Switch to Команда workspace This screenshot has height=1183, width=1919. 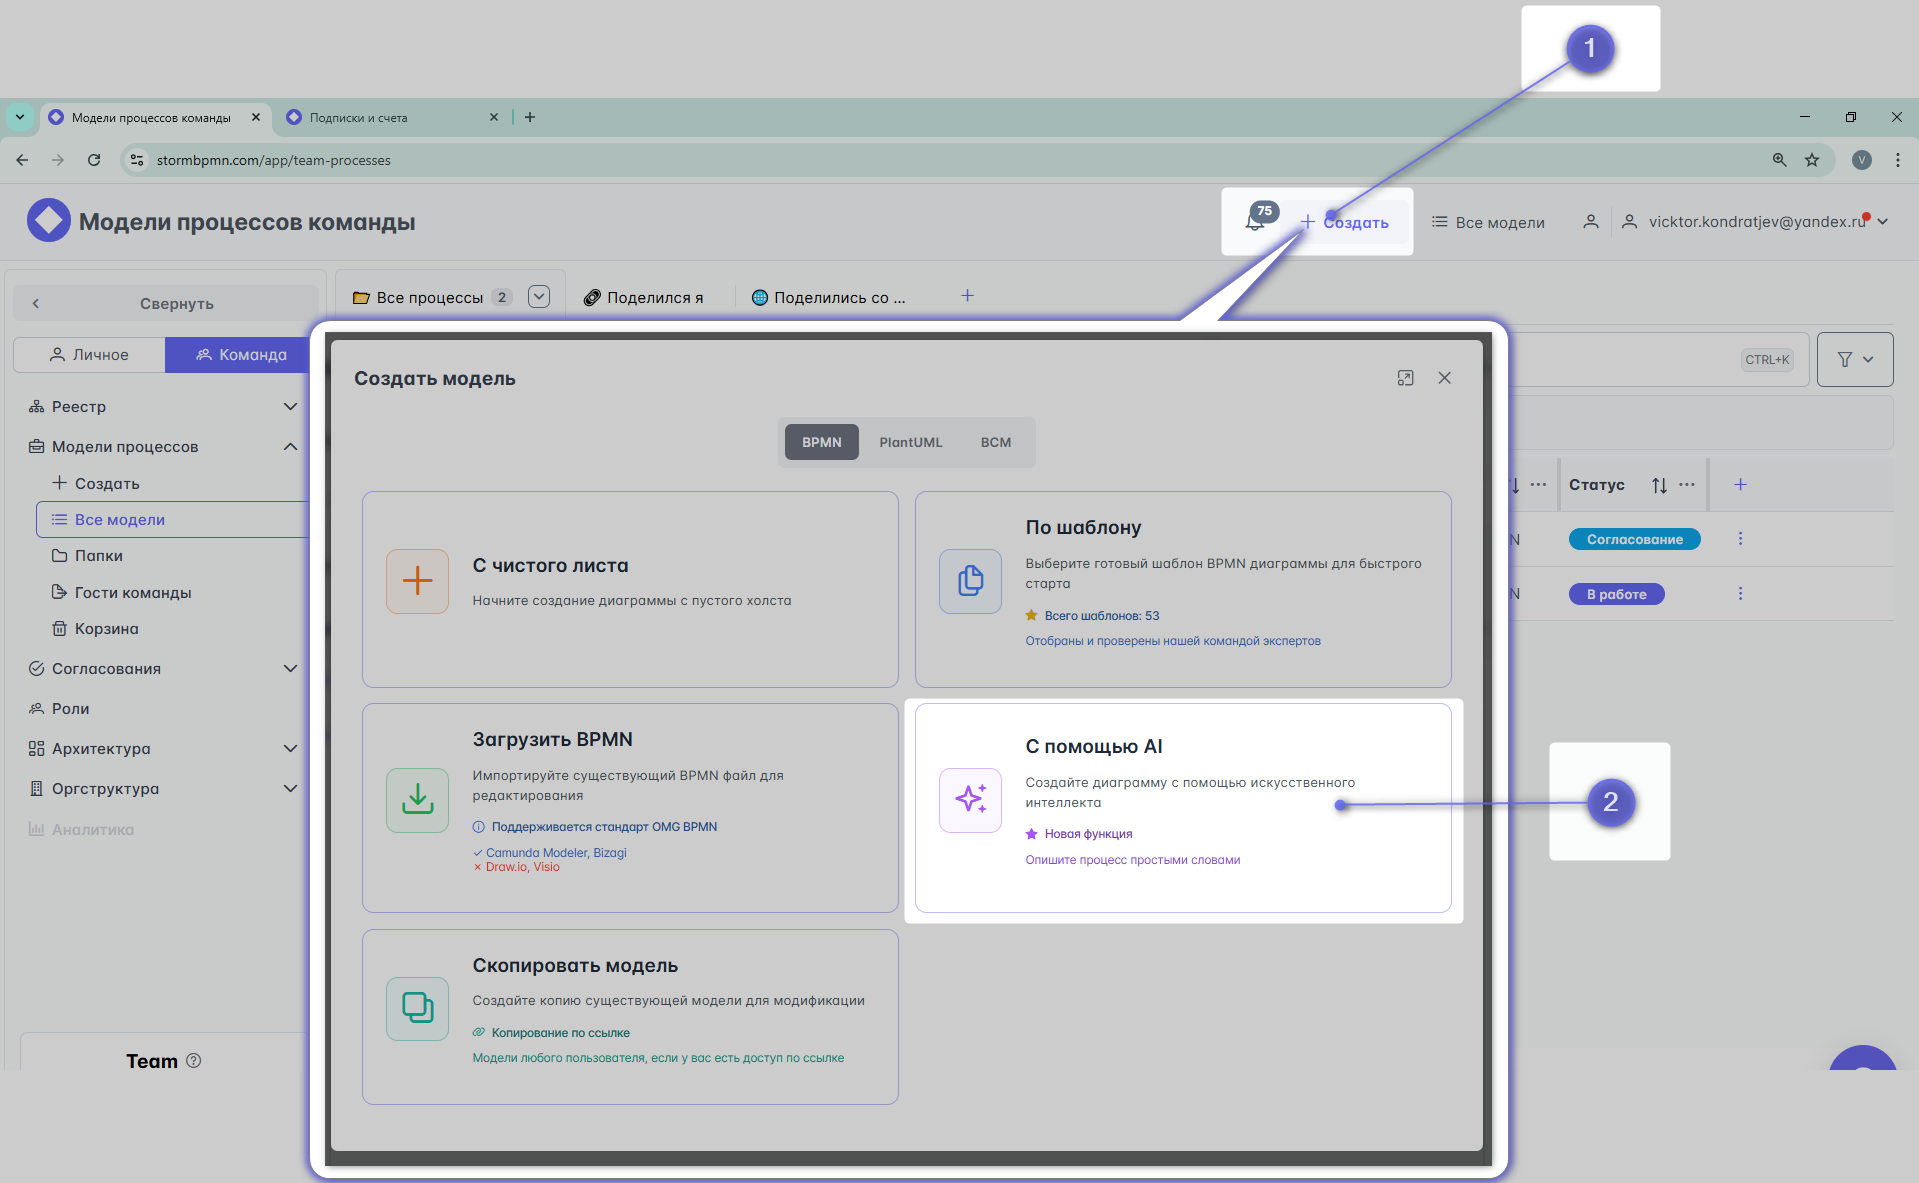pyautogui.click(x=240, y=355)
